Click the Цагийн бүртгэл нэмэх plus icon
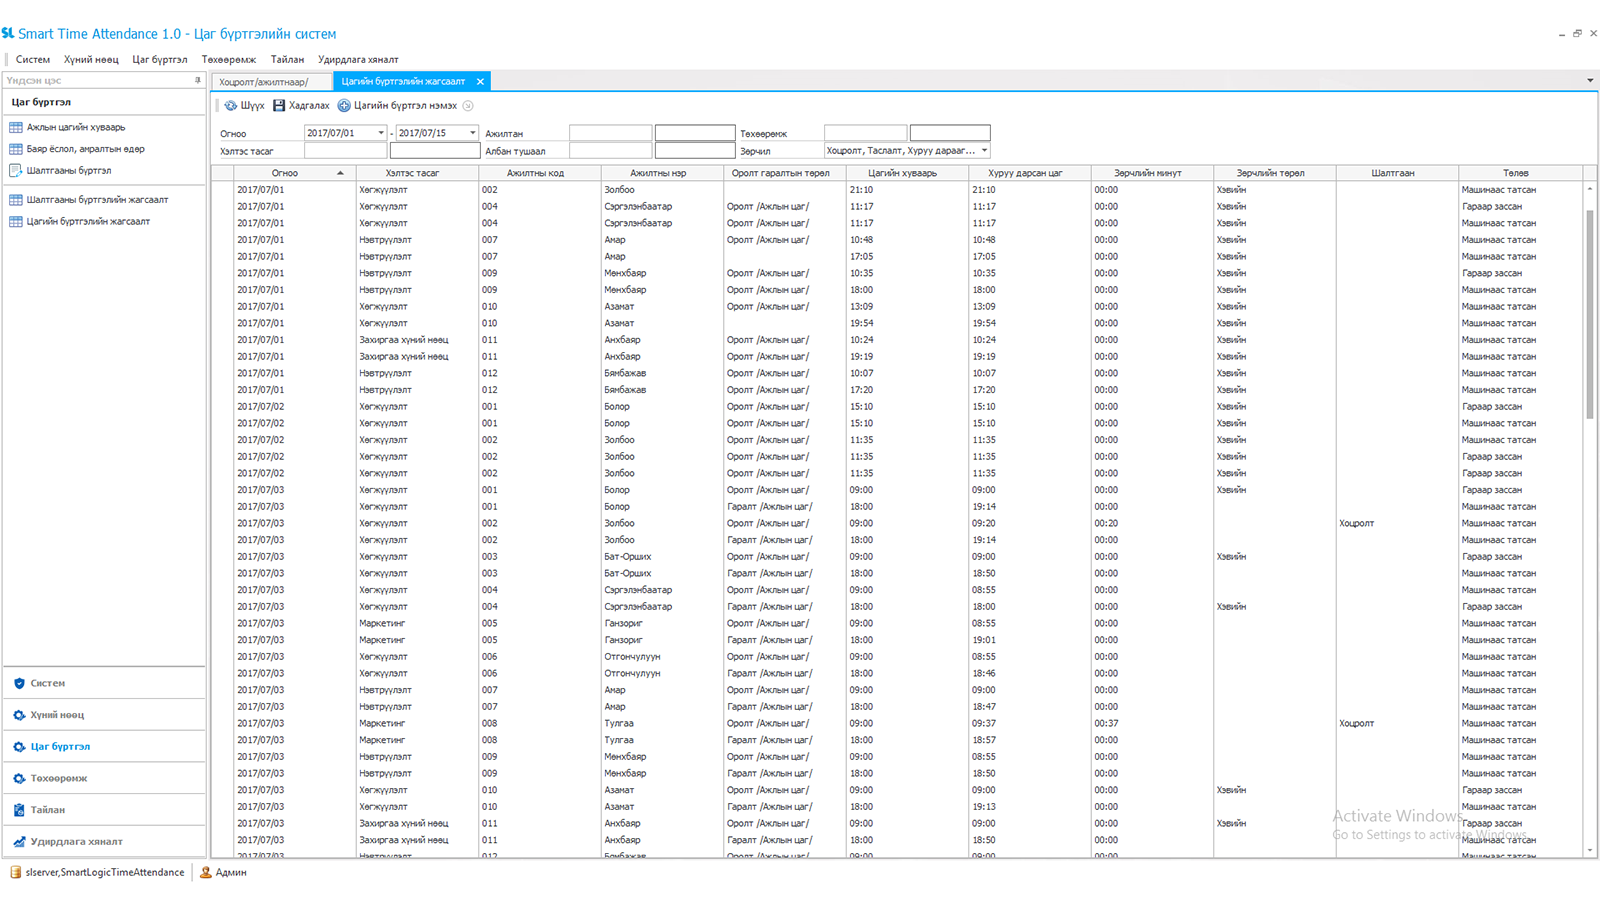 point(344,105)
